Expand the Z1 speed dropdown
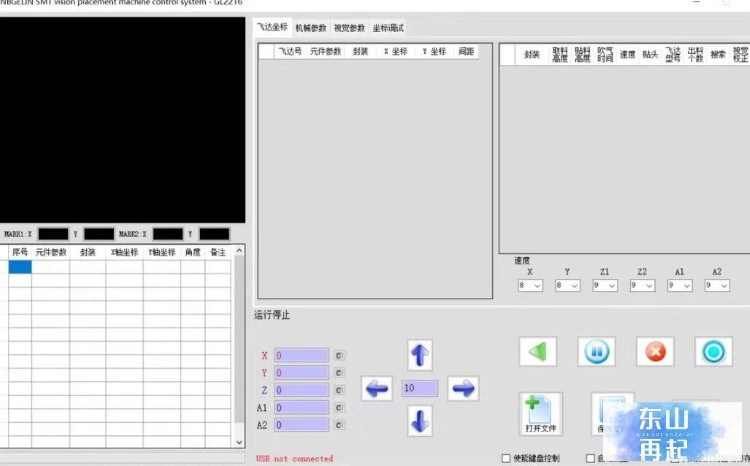The height and width of the screenshot is (466, 750). coord(605,286)
